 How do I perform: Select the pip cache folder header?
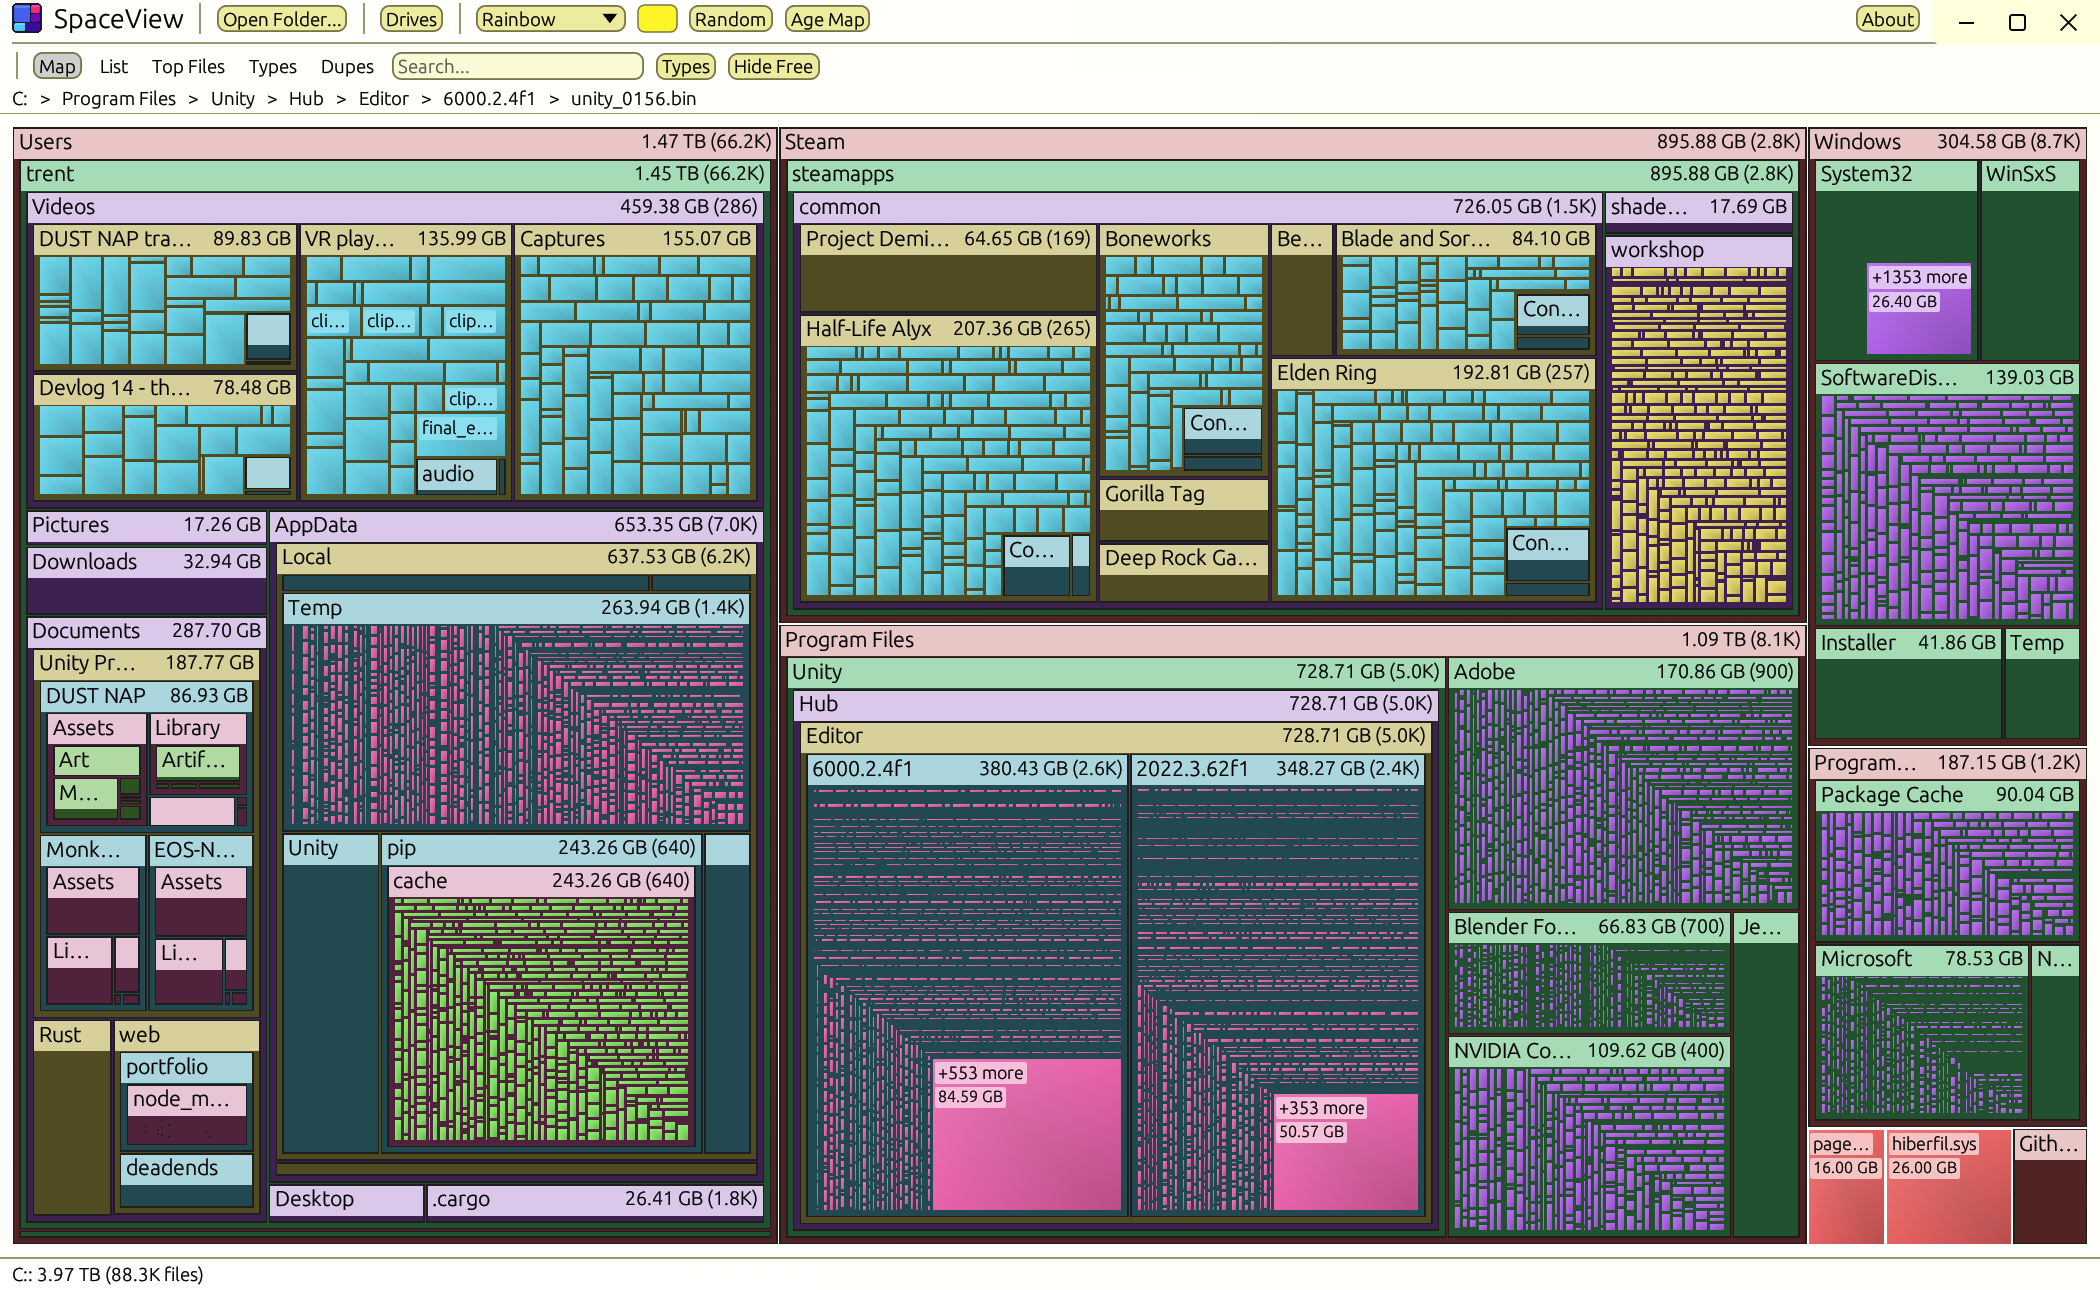540,880
